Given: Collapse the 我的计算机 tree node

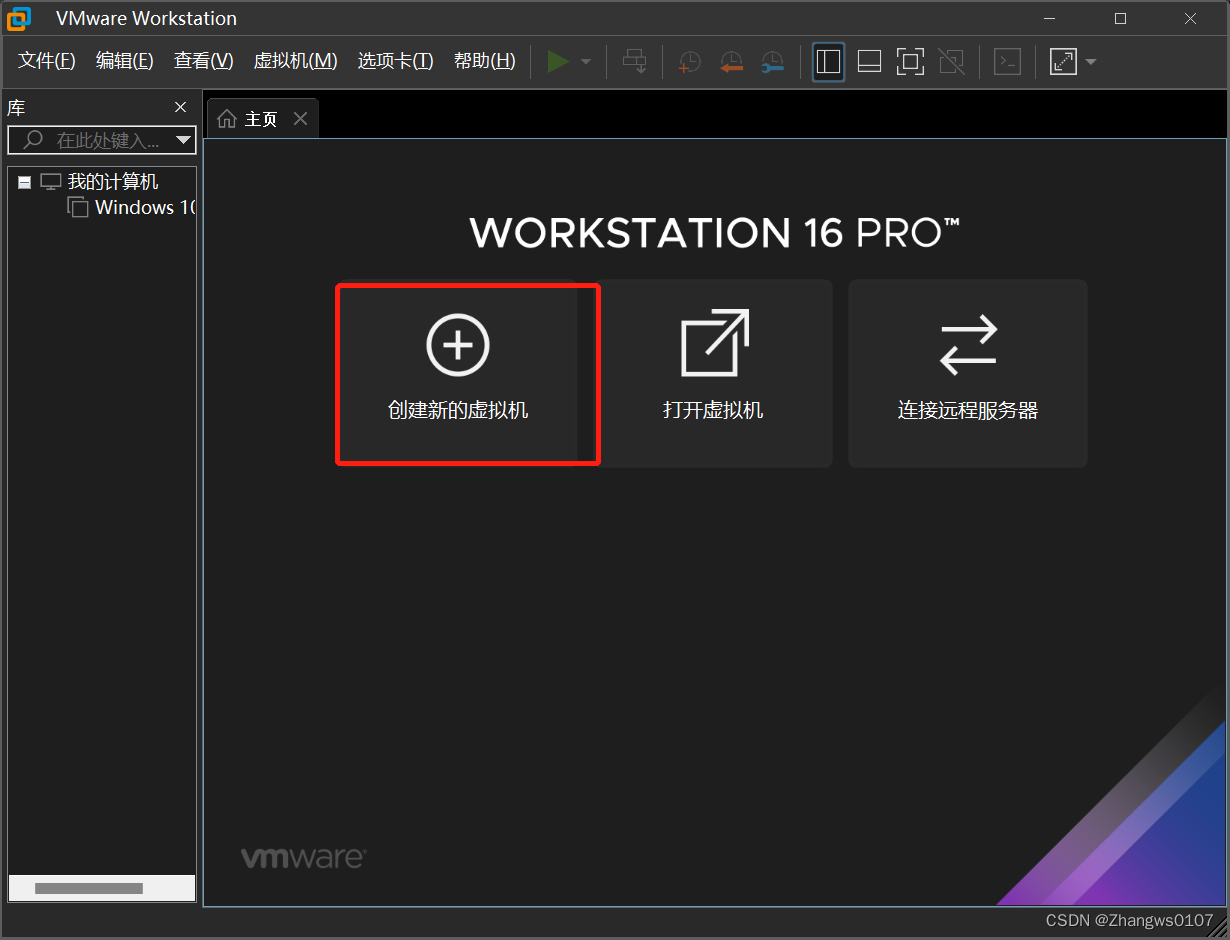Looking at the screenshot, I should pos(24,182).
